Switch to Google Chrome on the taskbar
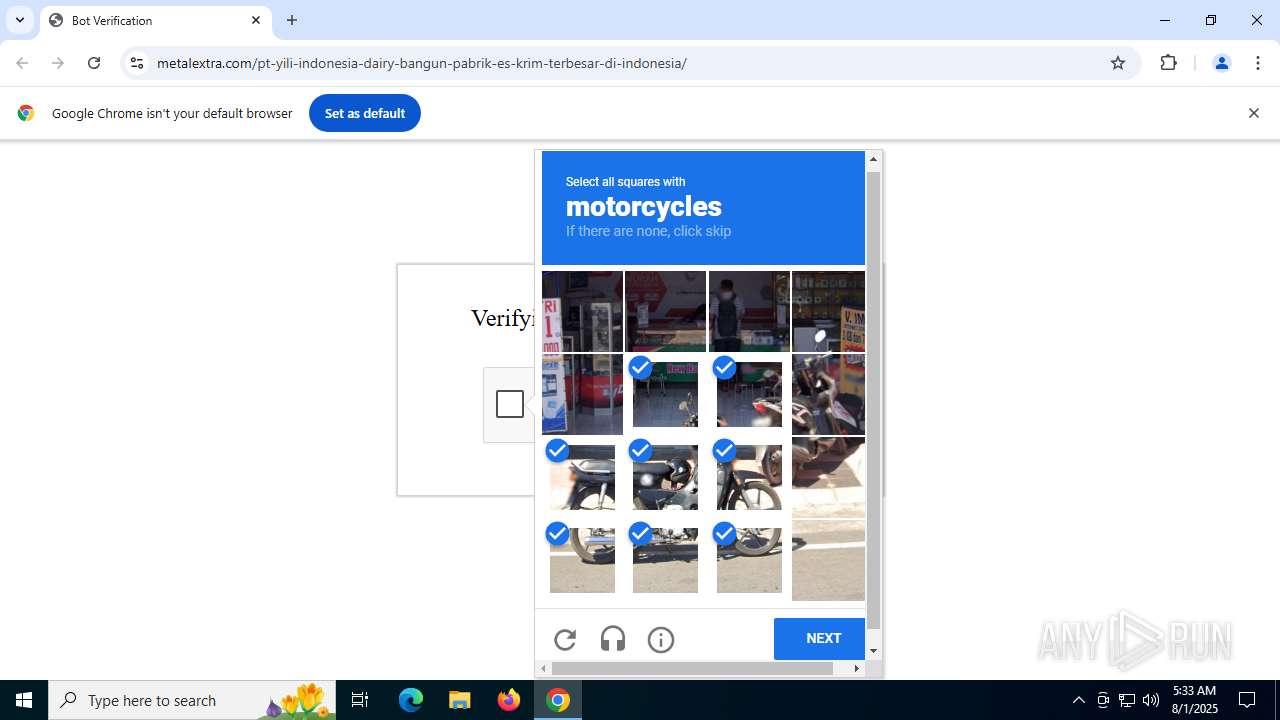The height and width of the screenshot is (720, 1280). [x=558, y=700]
